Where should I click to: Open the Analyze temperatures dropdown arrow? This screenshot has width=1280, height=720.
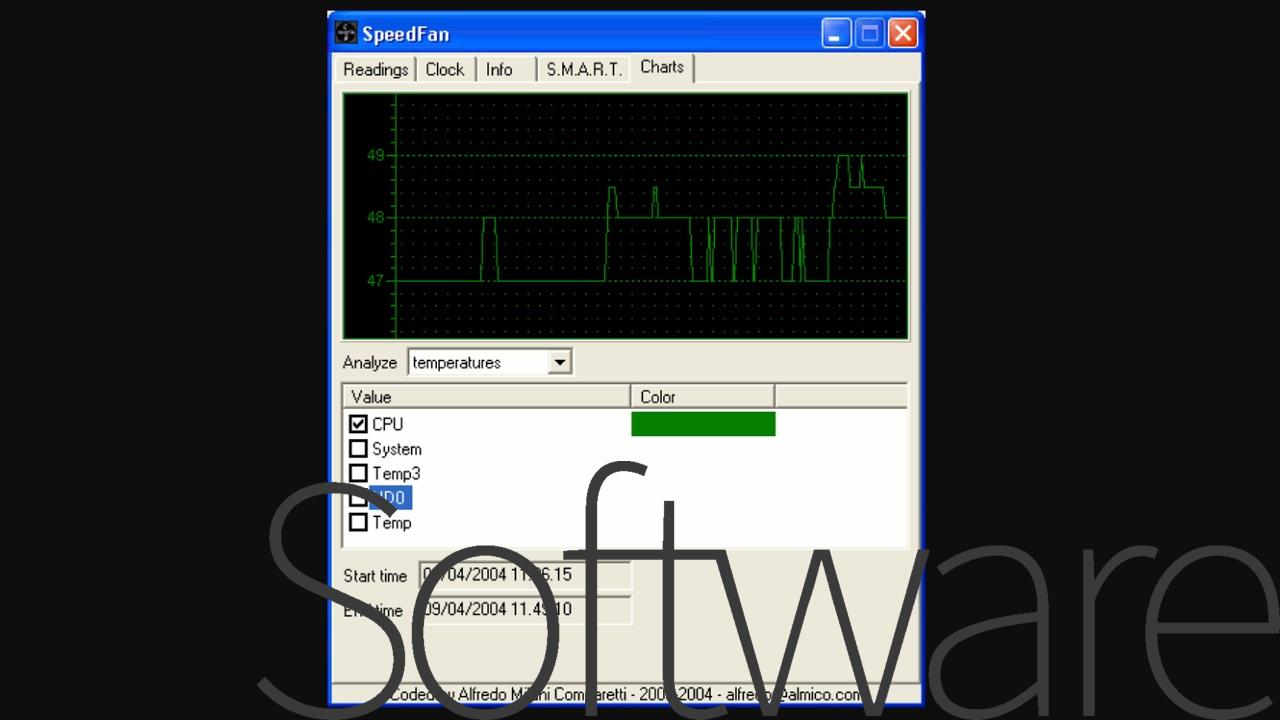(560, 362)
